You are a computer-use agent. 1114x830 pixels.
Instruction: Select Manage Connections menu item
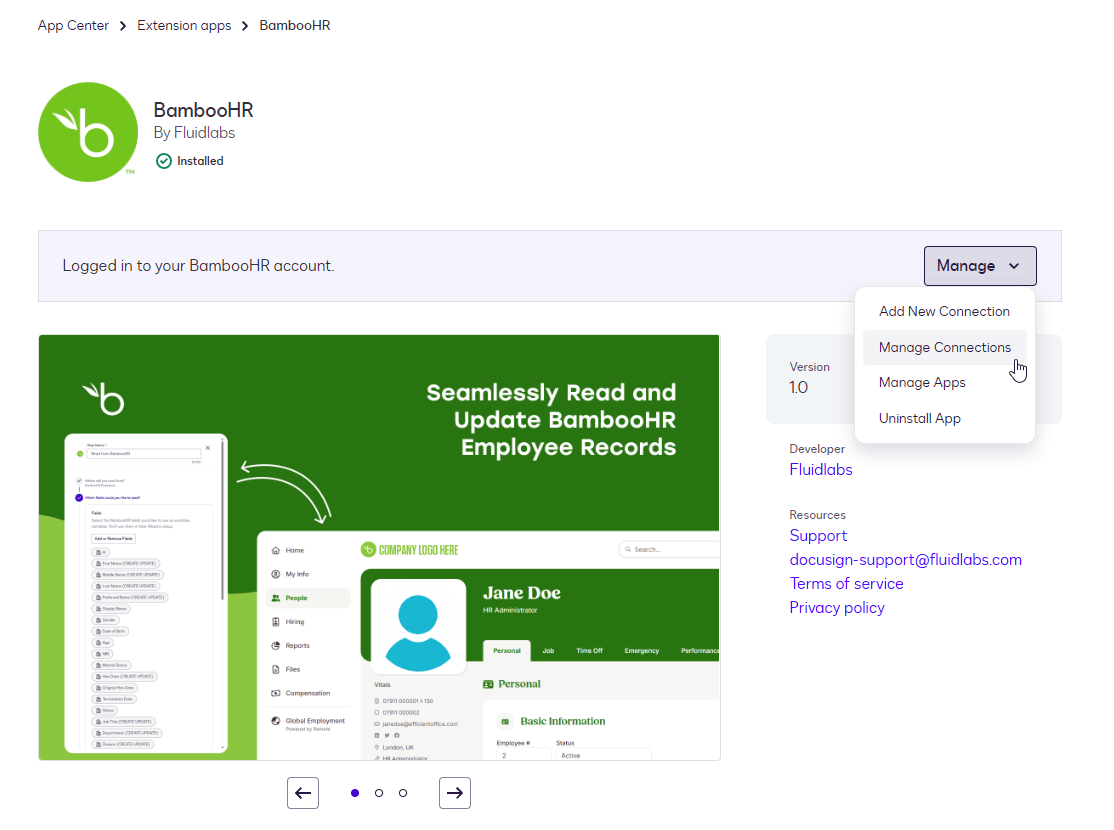[944, 347]
